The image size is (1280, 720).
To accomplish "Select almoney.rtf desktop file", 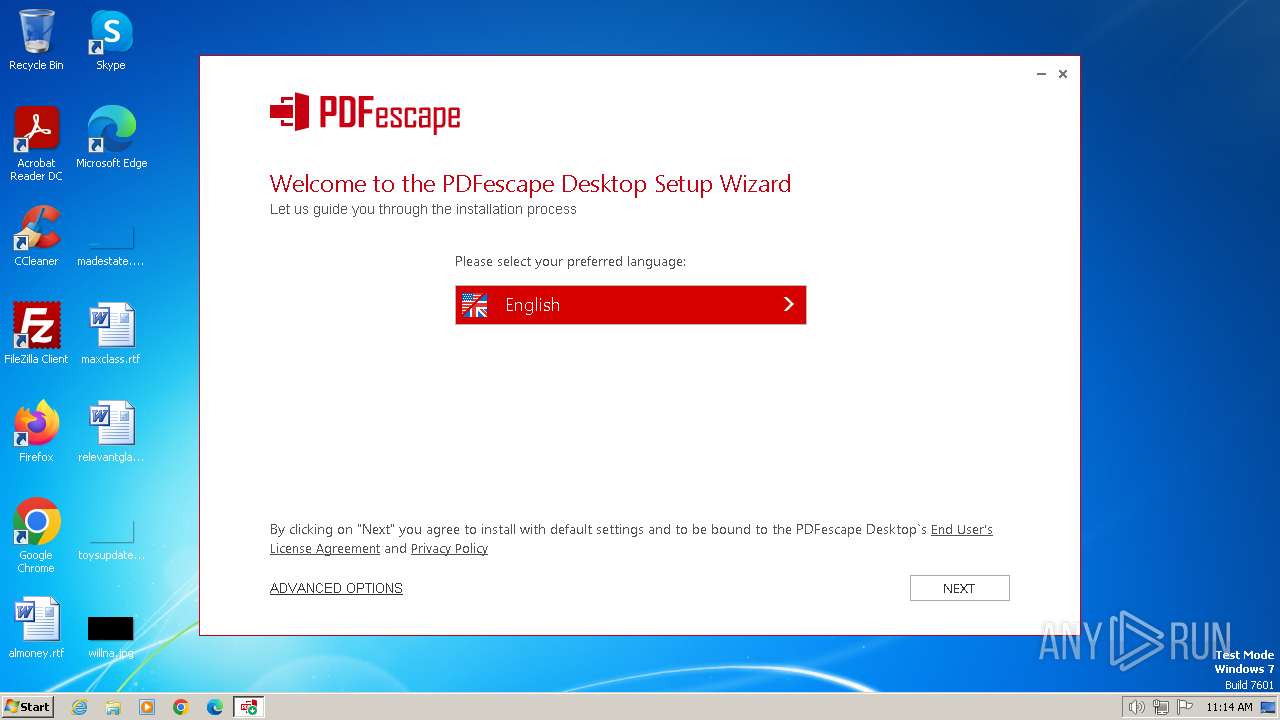I will tap(36, 627).
